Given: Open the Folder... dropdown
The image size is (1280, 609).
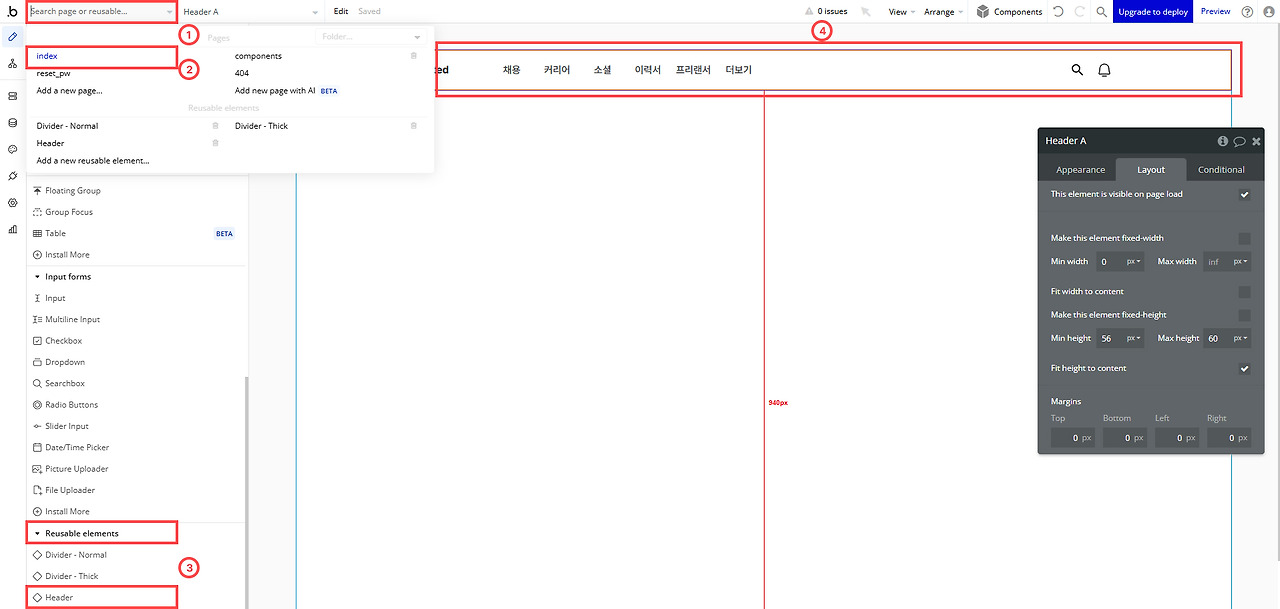Looking at the screenshot, I should tap(371, 37).
